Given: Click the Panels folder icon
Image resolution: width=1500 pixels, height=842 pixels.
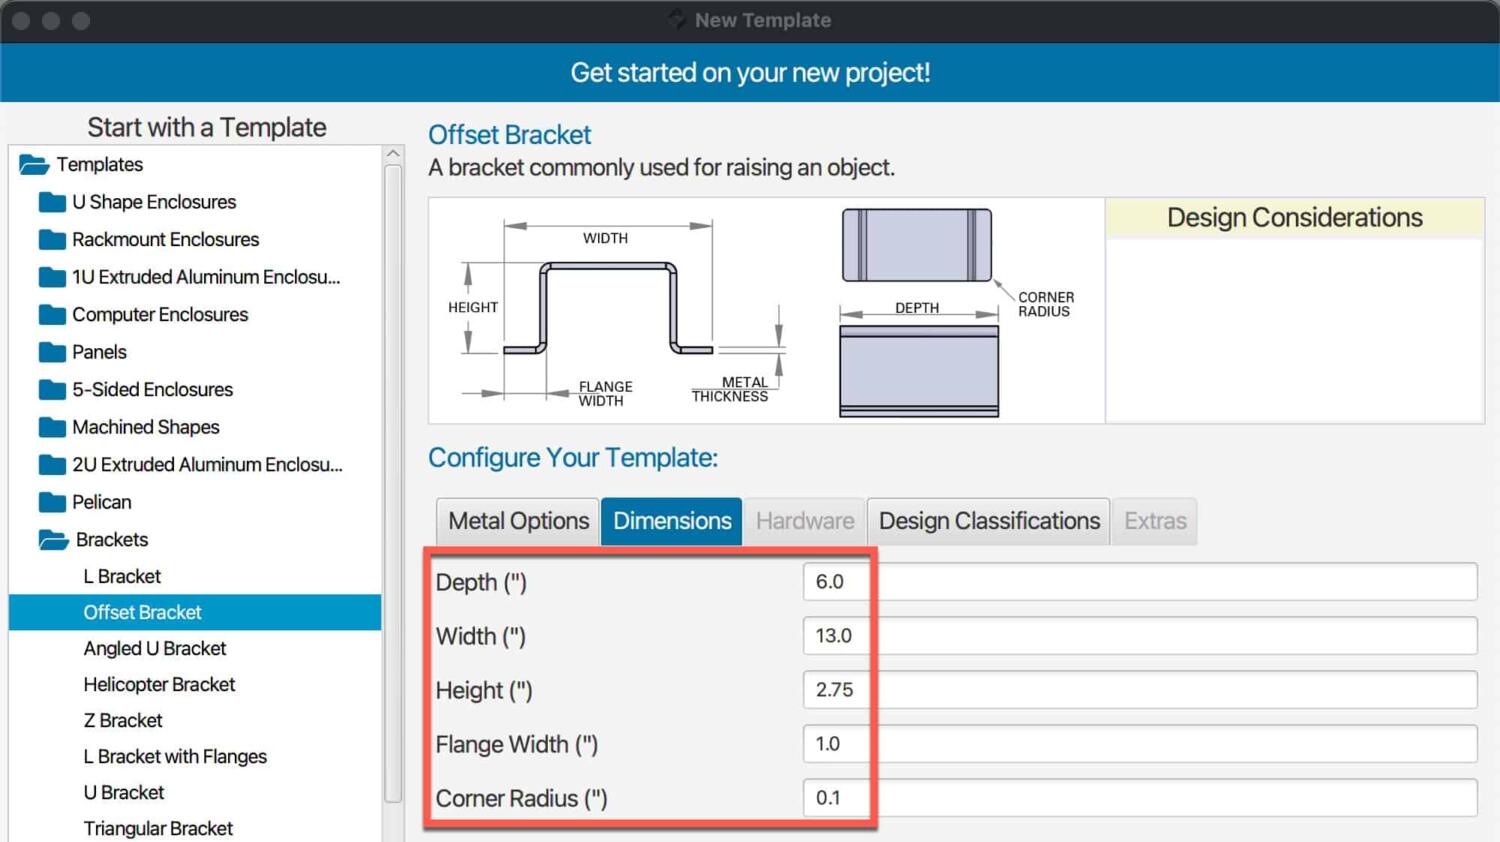Looking at the screenshot, I should pyautogui.click(x=52, y=353).
